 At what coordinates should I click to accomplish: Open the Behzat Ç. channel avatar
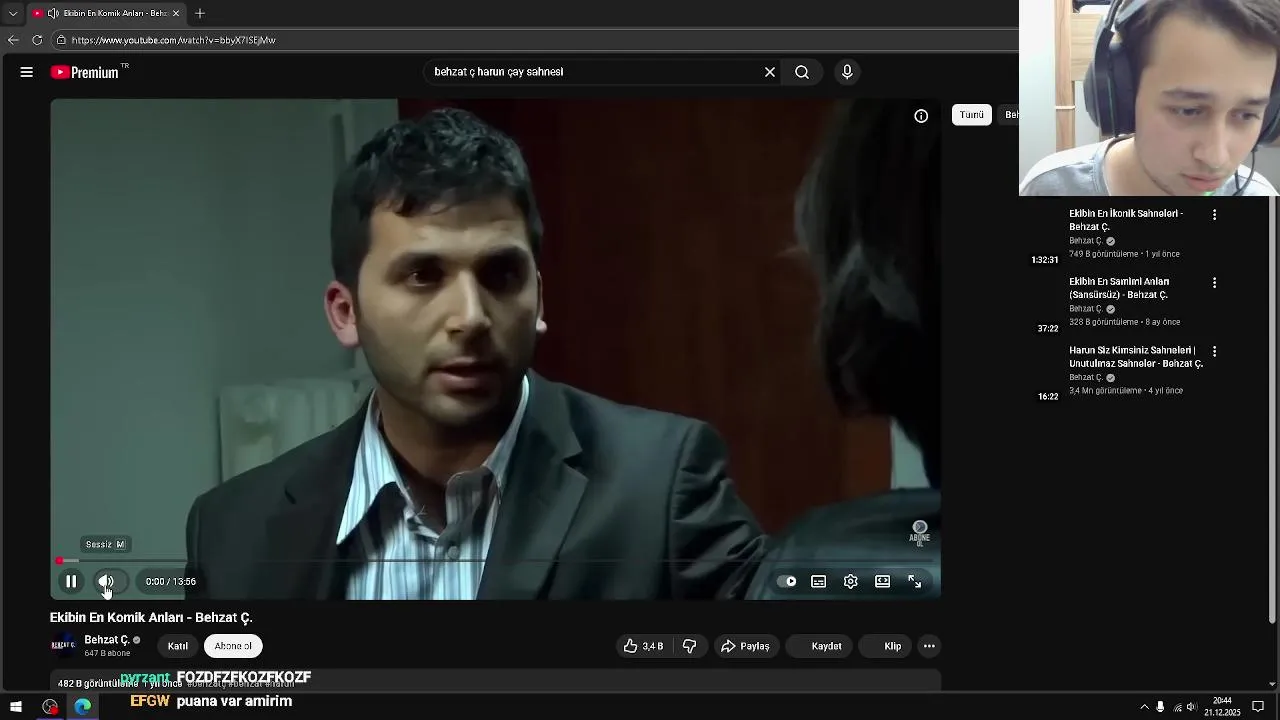click(63, 645)
